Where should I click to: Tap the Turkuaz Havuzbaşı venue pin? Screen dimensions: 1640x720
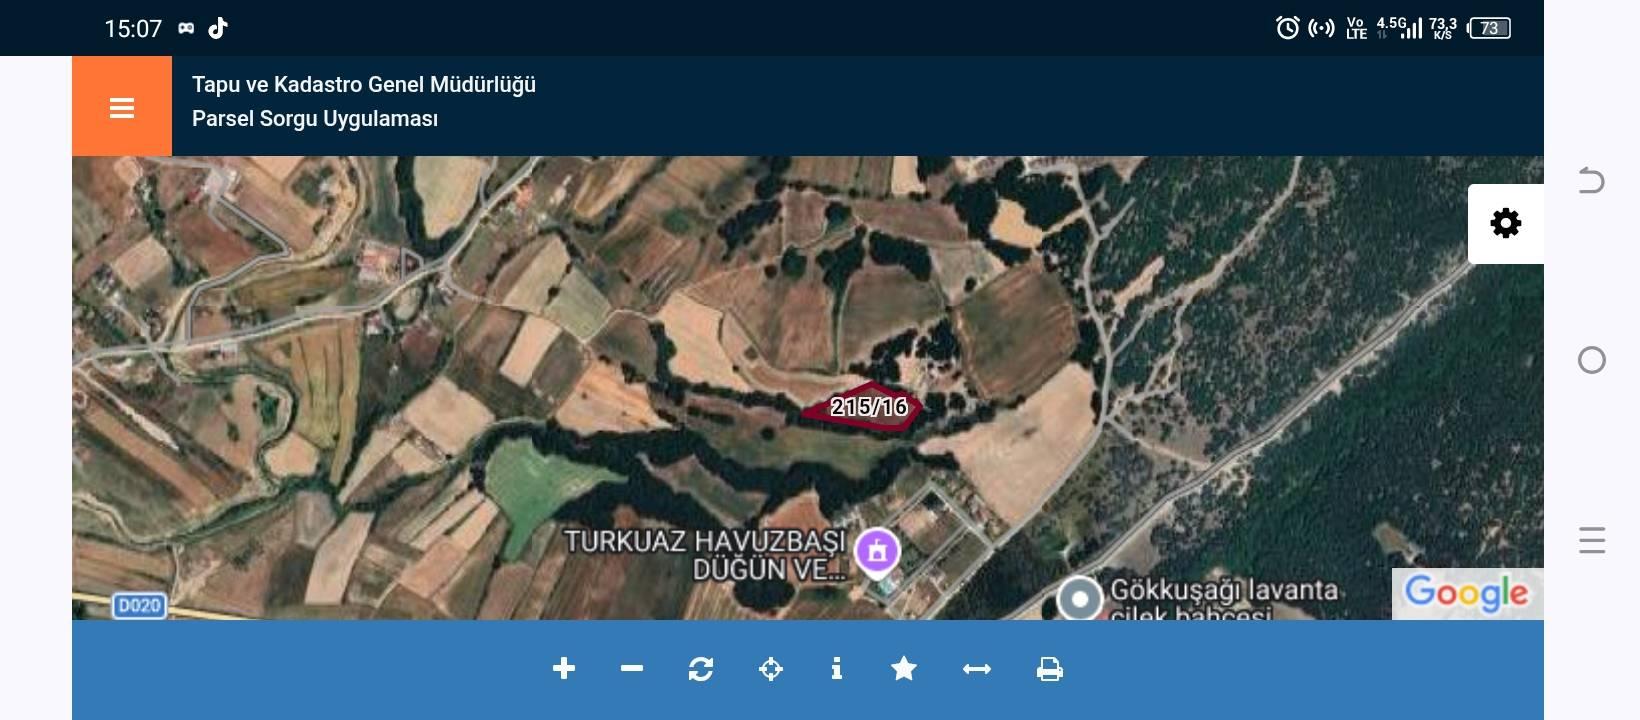[x=877, y=552]
